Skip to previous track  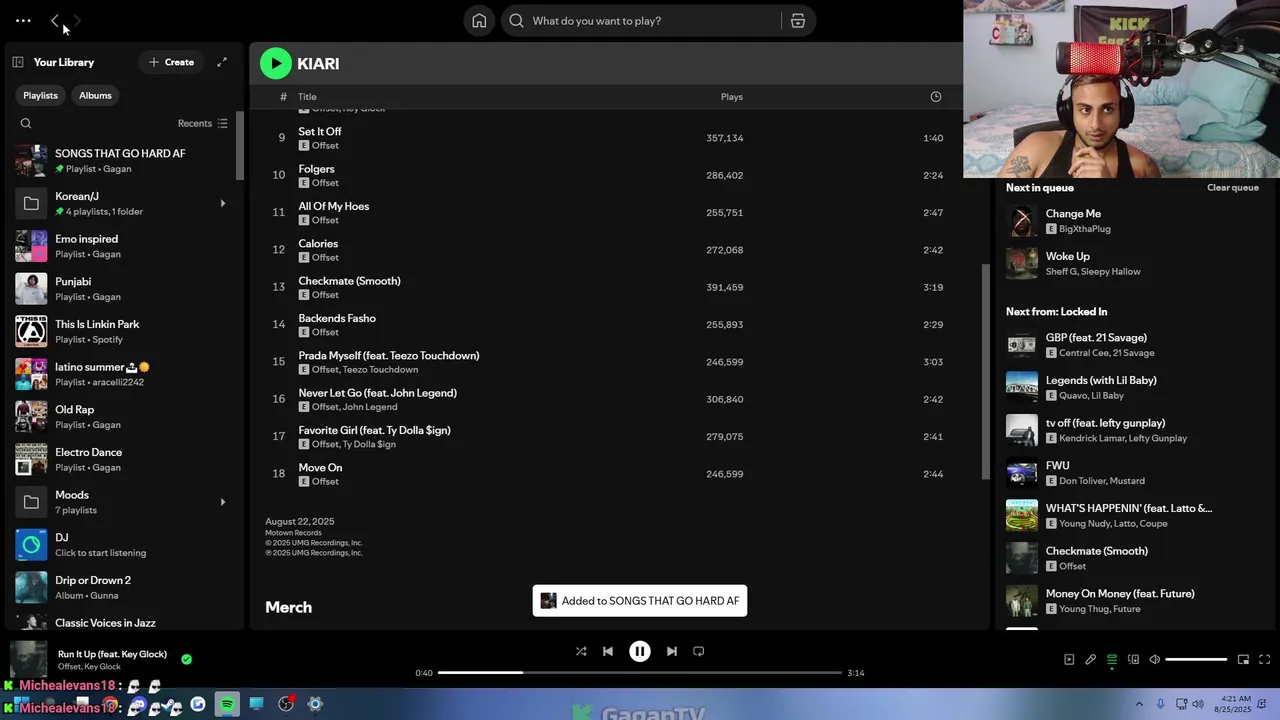608,651
